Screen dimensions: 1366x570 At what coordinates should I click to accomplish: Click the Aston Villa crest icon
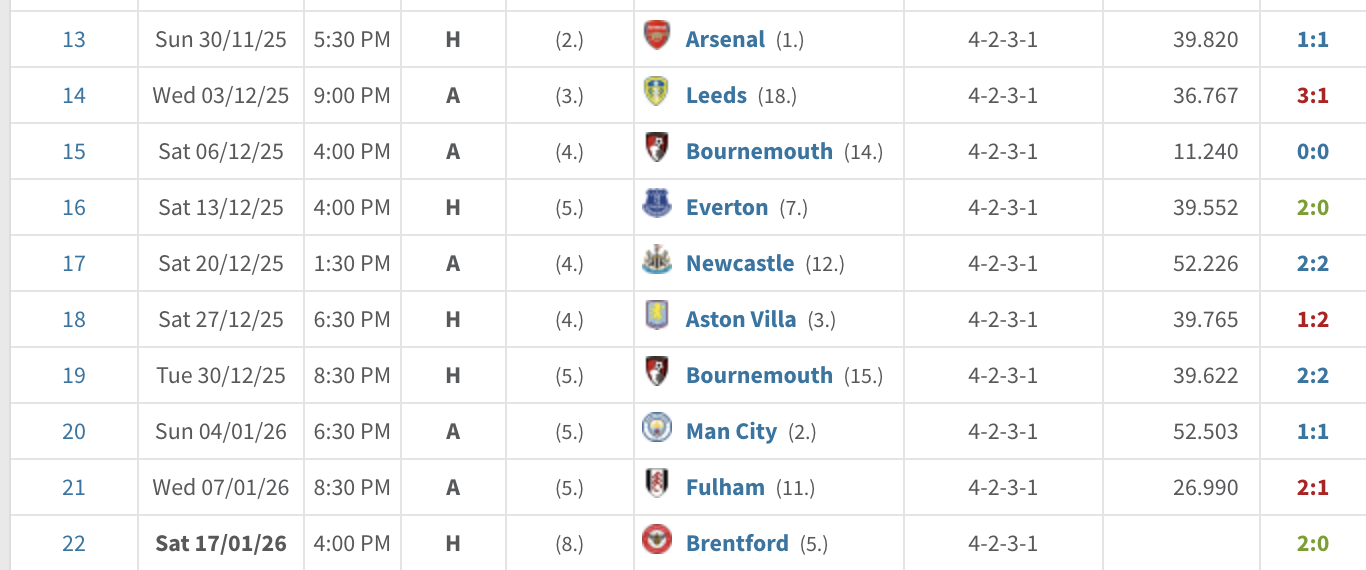point(656,317)
